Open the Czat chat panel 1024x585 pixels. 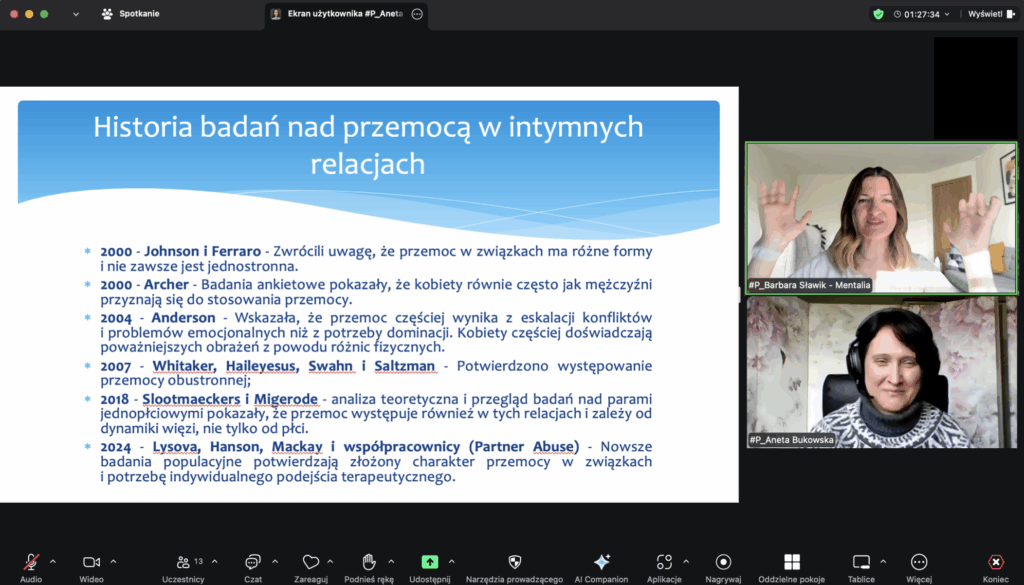point(253,562)
